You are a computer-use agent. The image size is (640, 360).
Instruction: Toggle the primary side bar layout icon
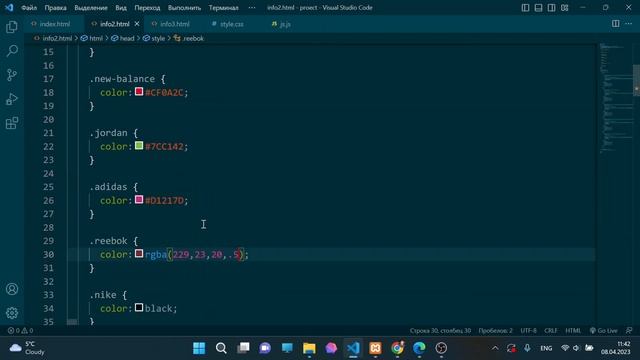click(x=525, y=8)
